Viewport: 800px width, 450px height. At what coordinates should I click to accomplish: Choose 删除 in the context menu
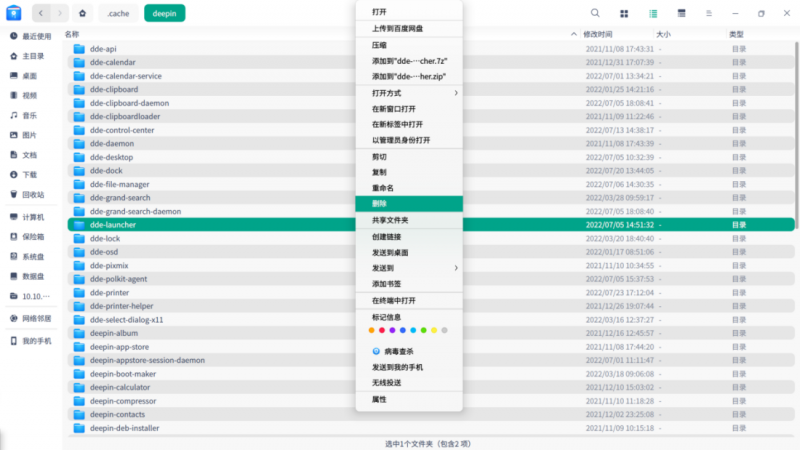click(409, 204)
